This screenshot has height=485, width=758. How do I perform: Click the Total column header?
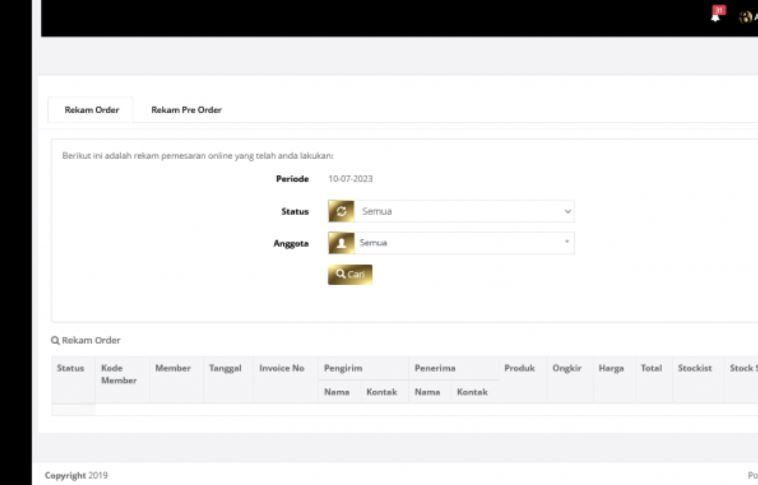coord(651,368)
